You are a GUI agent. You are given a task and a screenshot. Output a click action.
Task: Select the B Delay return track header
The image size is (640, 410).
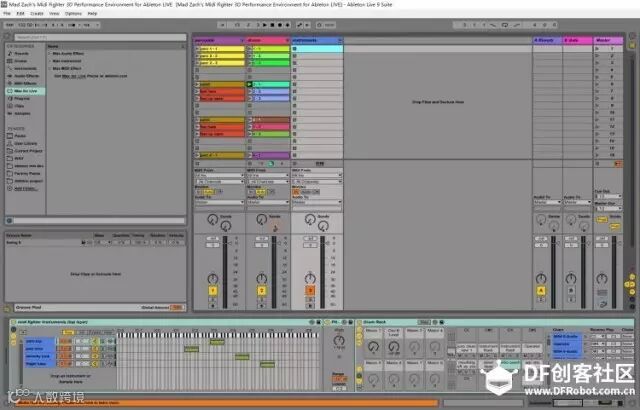pyautogui.click(x=577, y=40)
